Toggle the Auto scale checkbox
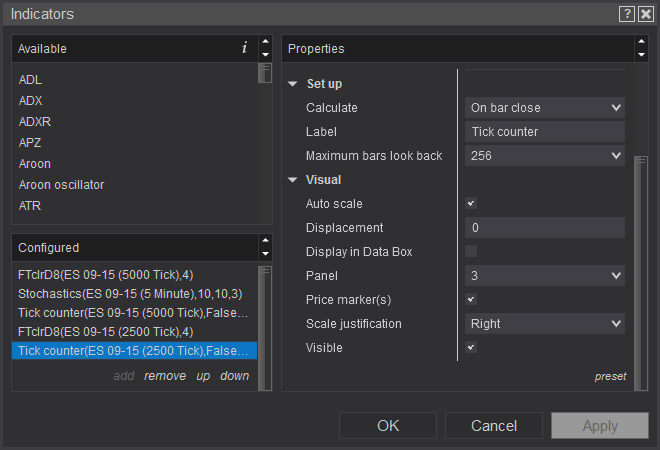Viewport: 660px width, 450px height. coord(472,204)
